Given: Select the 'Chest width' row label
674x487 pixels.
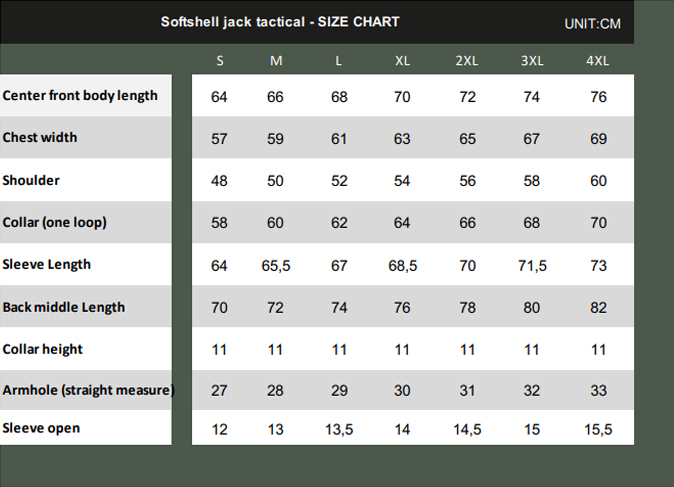Looking at the screenshot, I should point(40,138).
